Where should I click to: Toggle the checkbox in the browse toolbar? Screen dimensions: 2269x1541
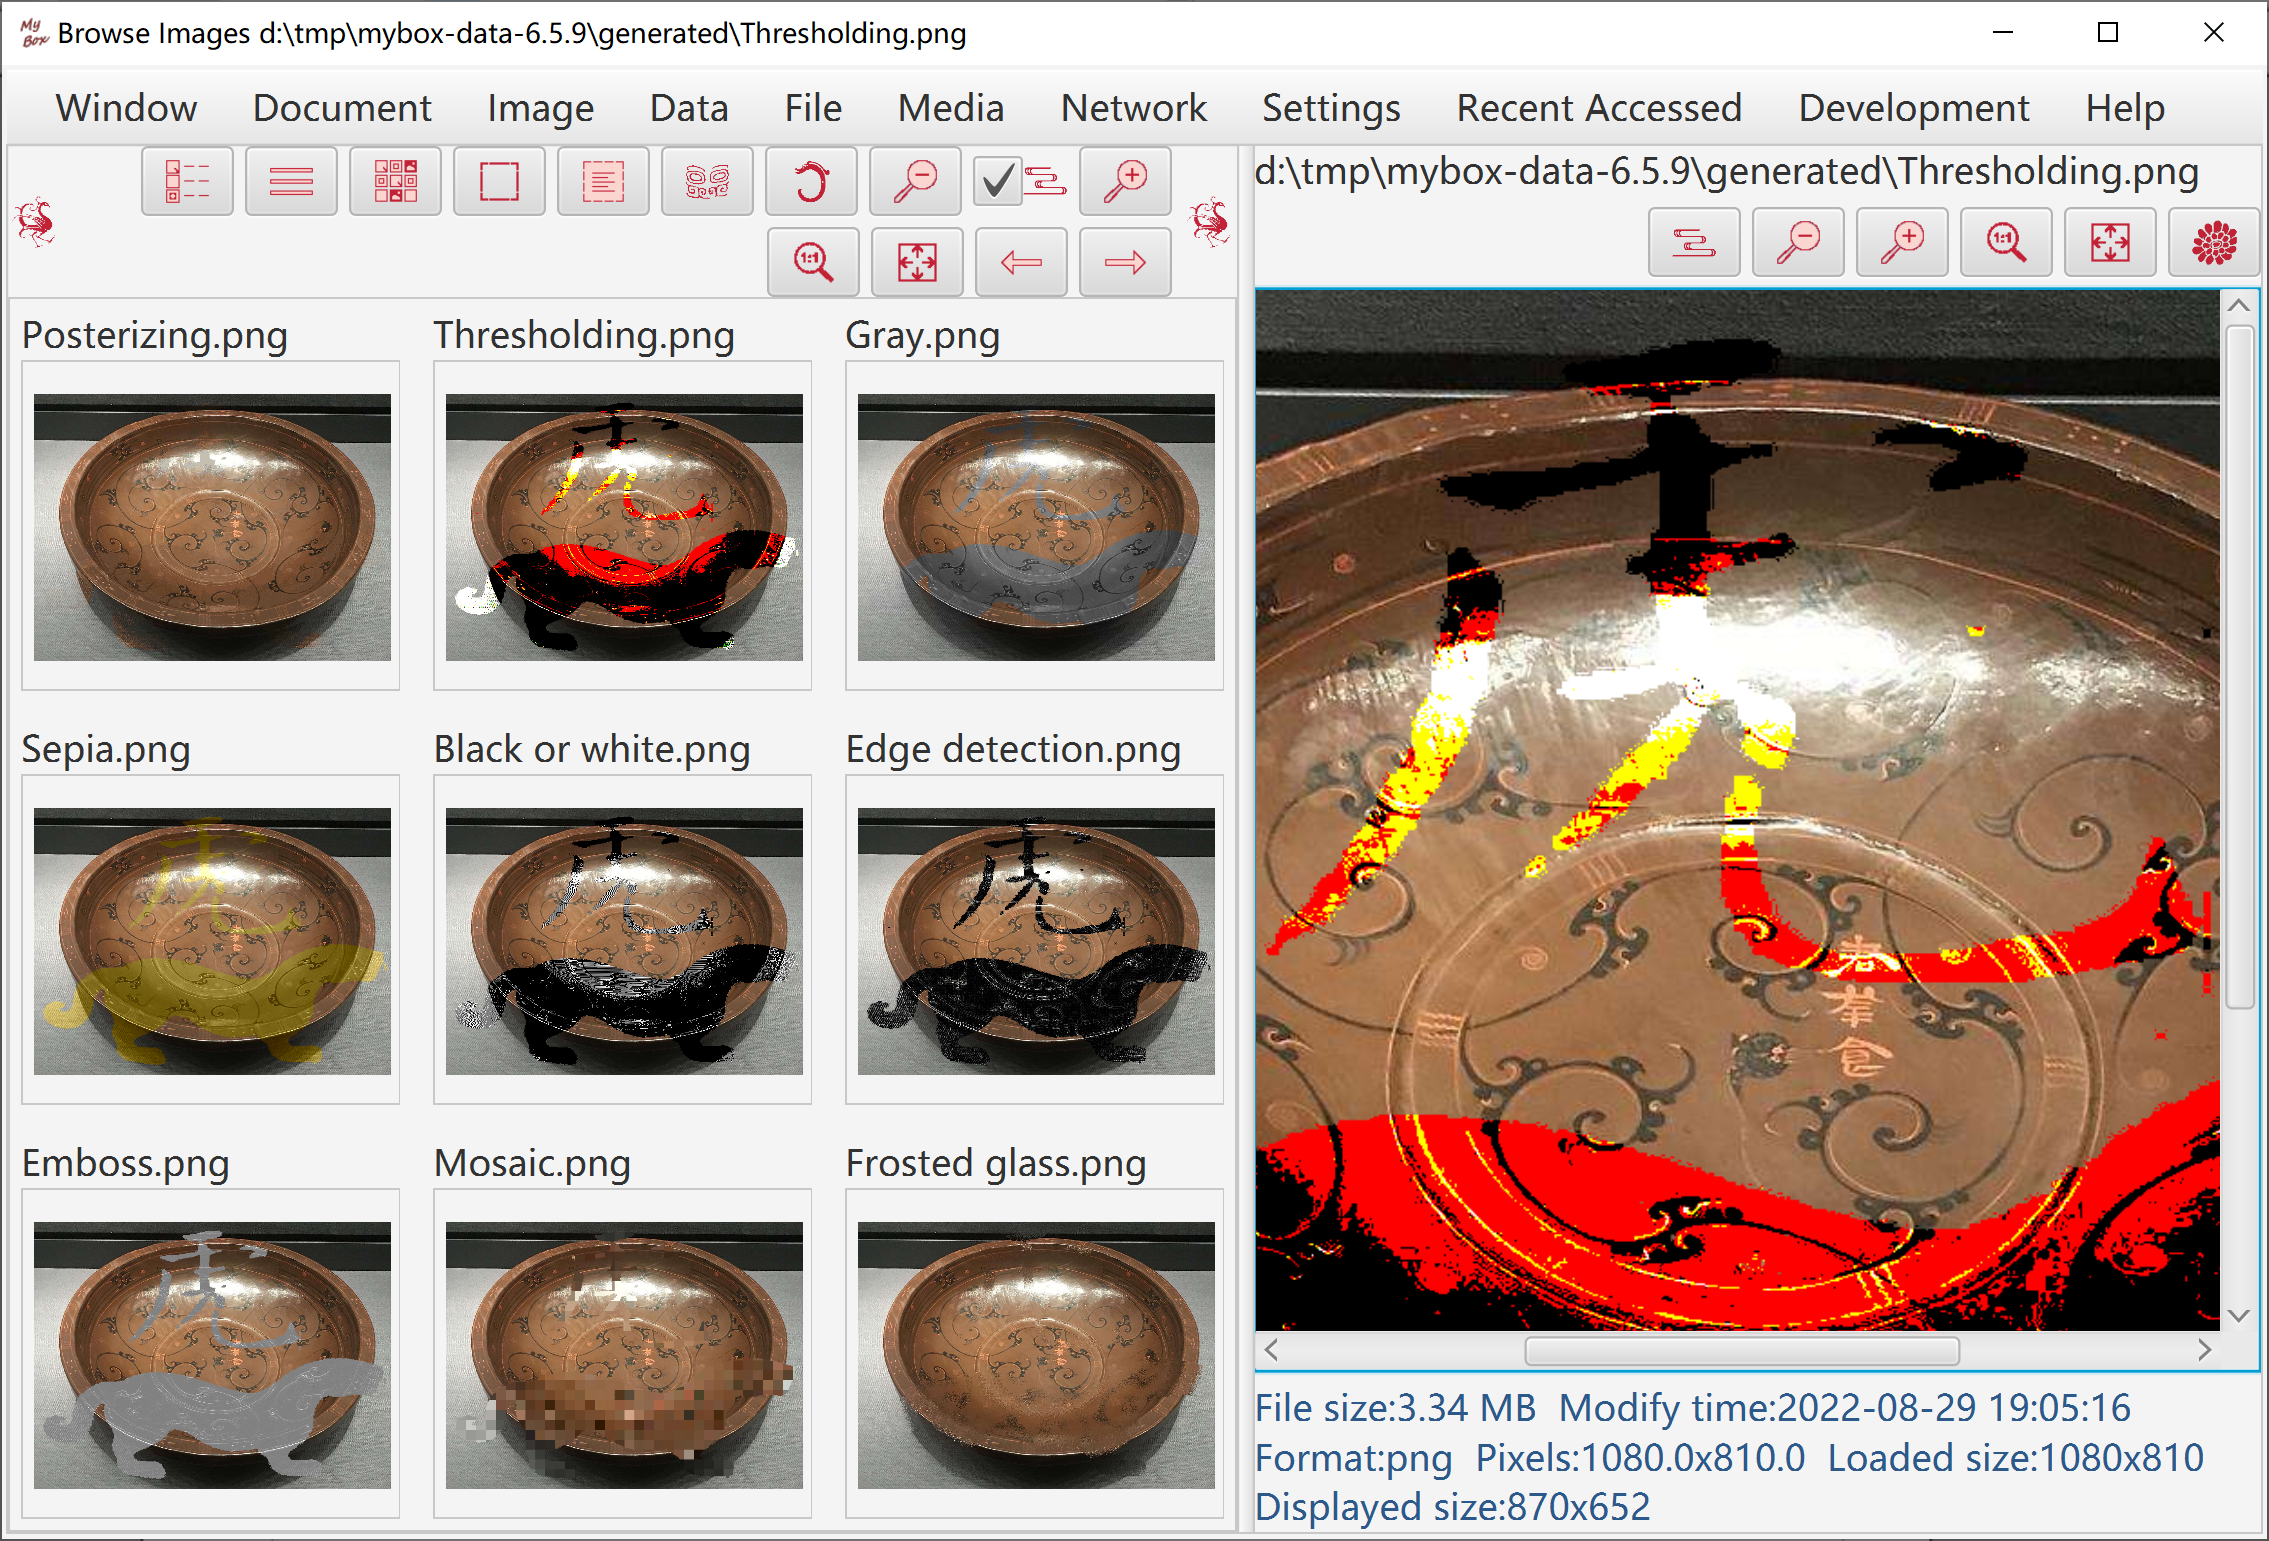(x=997, y=182)
